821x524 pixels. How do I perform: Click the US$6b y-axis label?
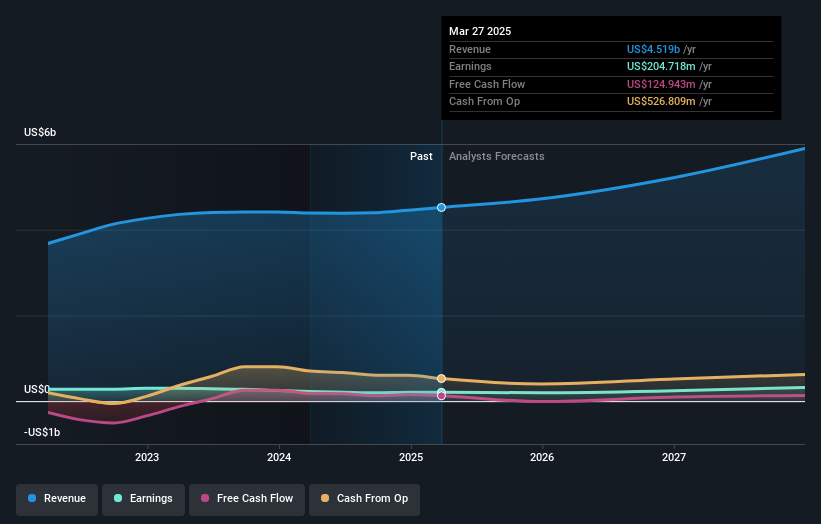[40, 132]
